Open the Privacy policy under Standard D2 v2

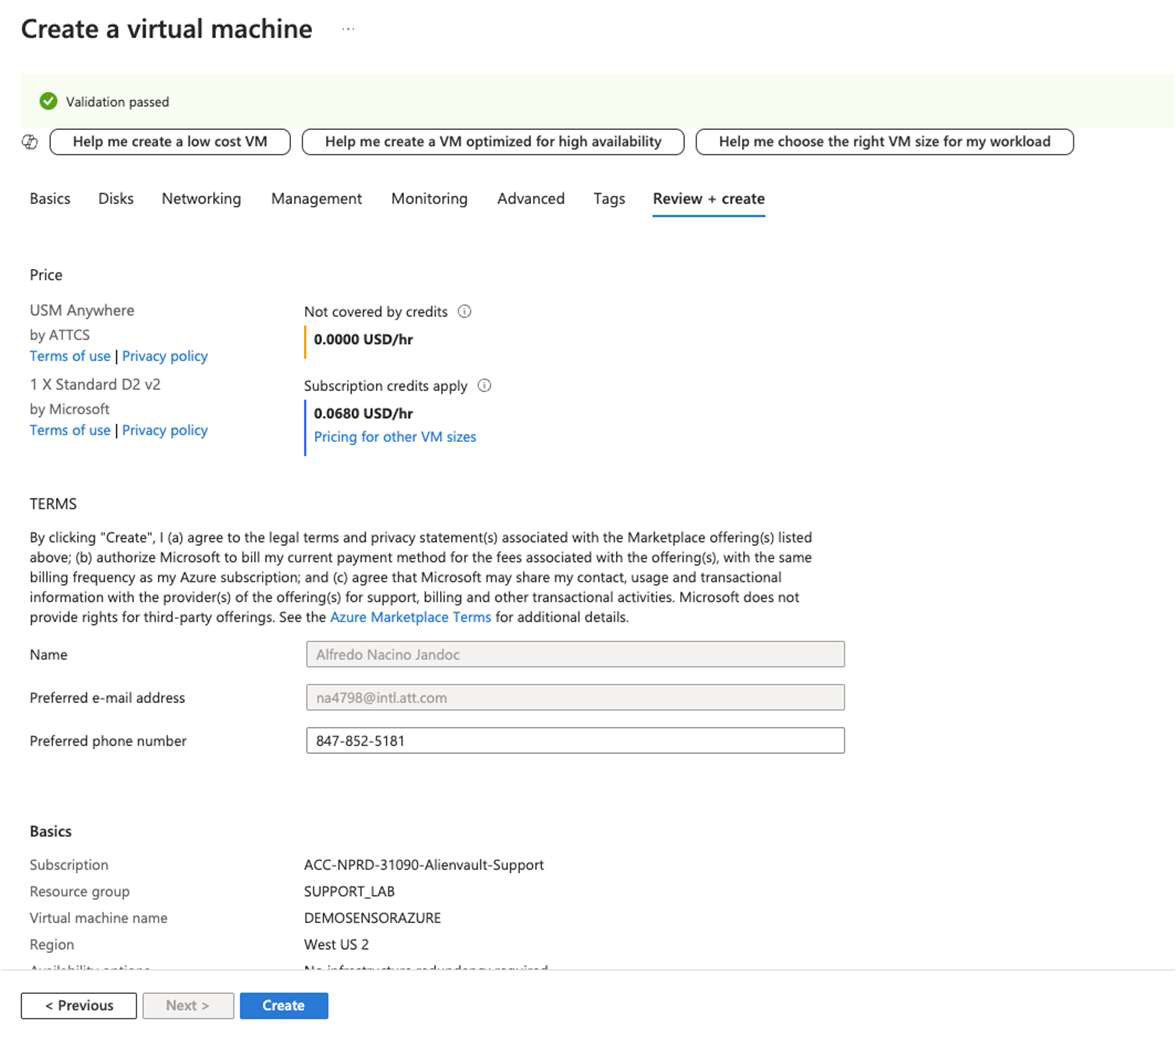[x=164, y=430]
